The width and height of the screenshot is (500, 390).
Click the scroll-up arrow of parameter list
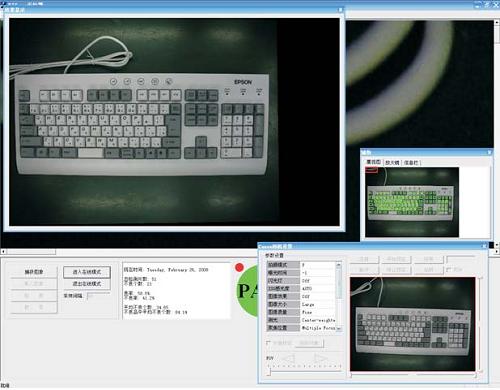[339, 265]
